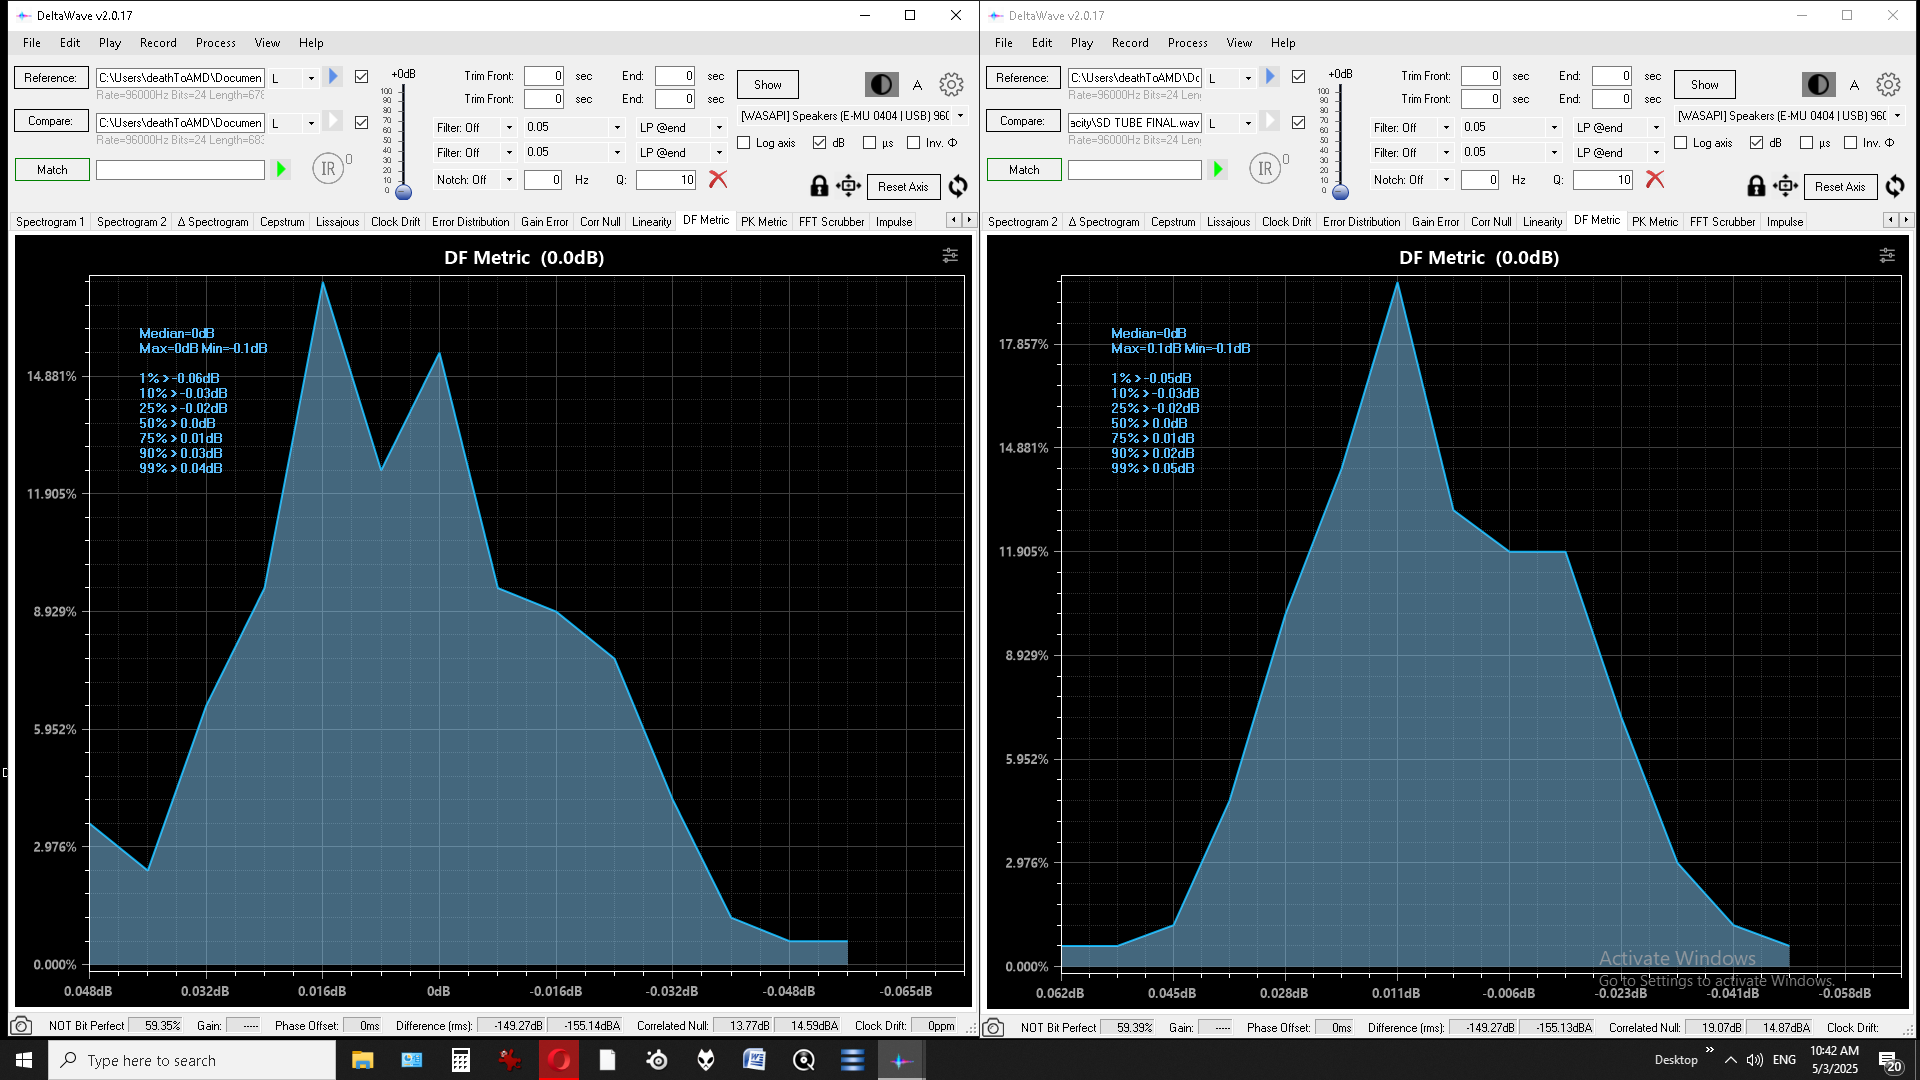This screenshot has width=1920, height=1080.
Task: Switch to Clock Drift tab, right window
Action: (1286, 222)
